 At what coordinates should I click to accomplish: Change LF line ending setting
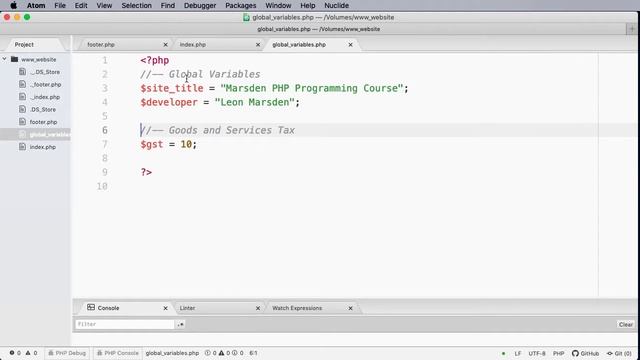[518, 353]
